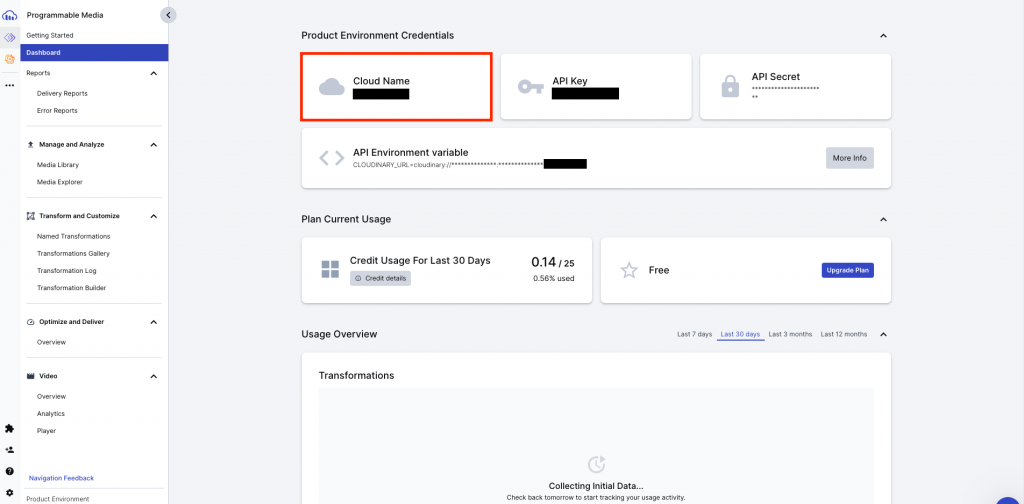Image resolution: width=1024 pixels, height=504 pixels.
Task: Open the help question mark icon
Action: coord(9,471)
